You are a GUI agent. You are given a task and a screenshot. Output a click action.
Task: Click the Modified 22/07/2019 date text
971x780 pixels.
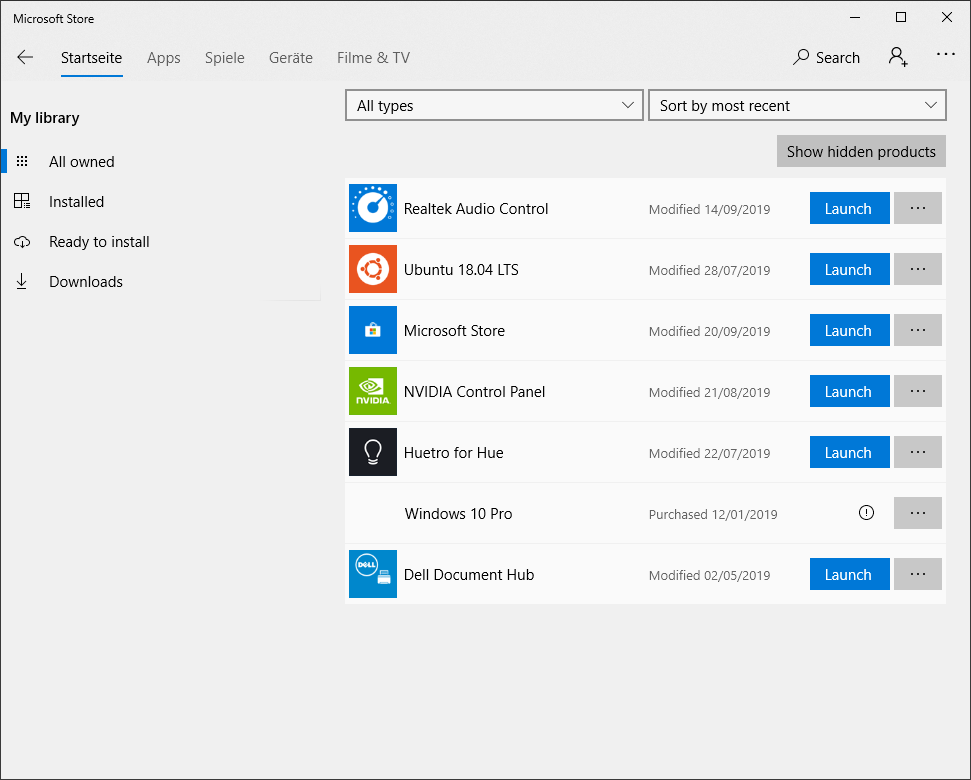point(709,453)
